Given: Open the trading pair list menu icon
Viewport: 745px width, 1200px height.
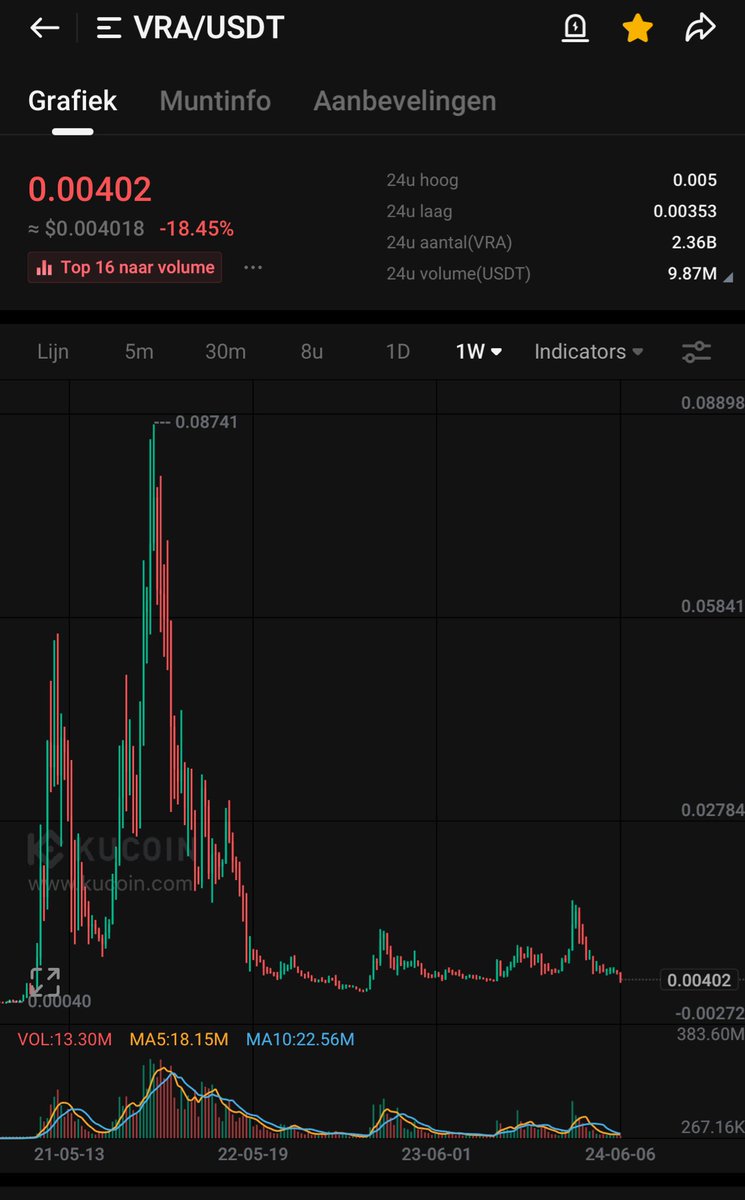Looking at the screenshot, I should 109,28.
